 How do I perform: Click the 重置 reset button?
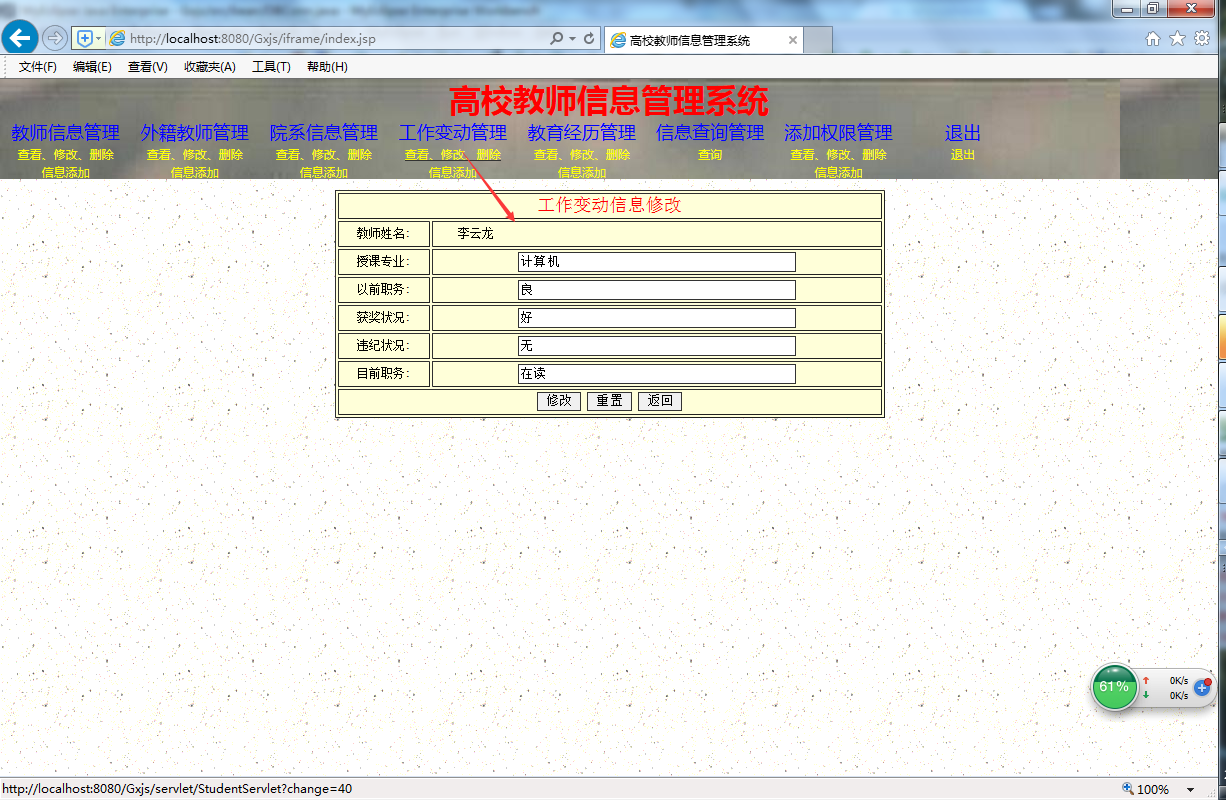(x=609, y=401)
